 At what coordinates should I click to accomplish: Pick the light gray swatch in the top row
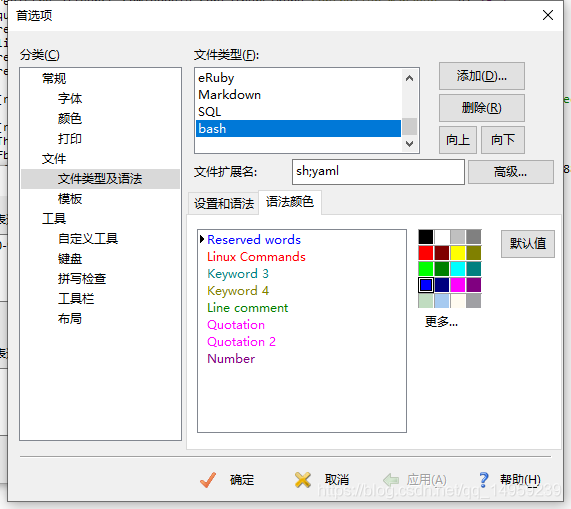pyautogui.click(x=458, y=237)
